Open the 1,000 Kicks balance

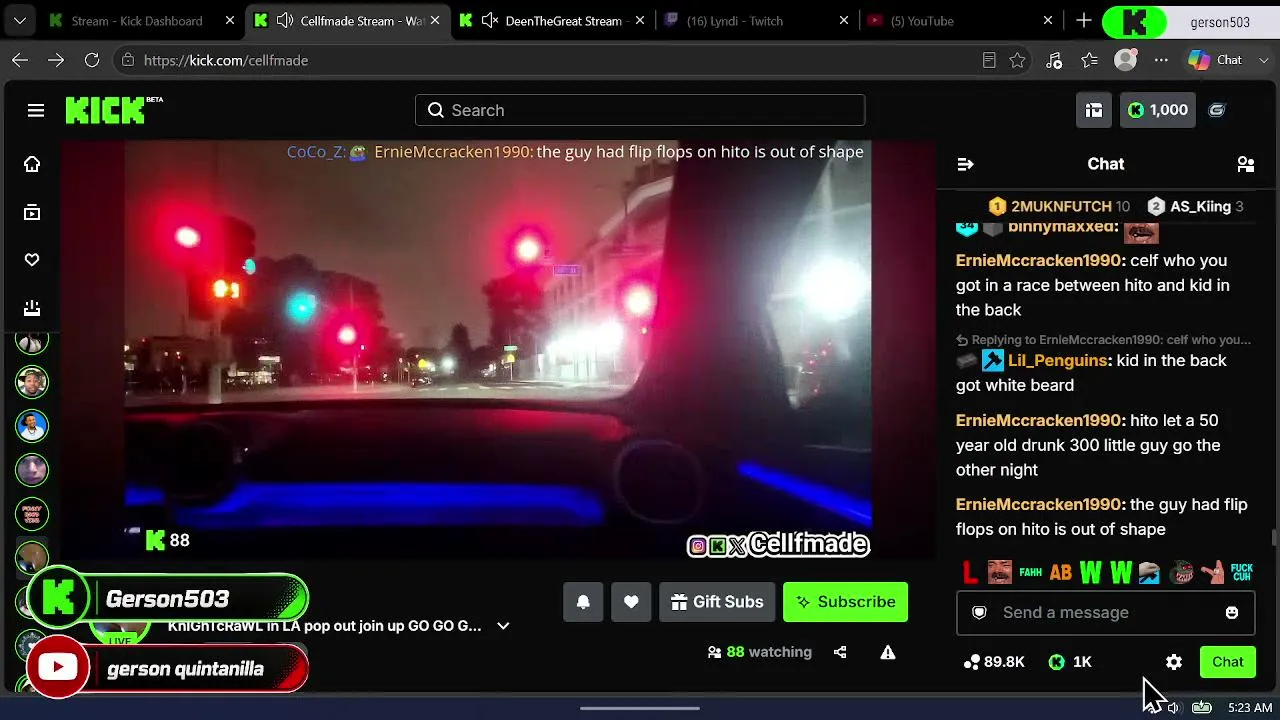(1157, 110)
